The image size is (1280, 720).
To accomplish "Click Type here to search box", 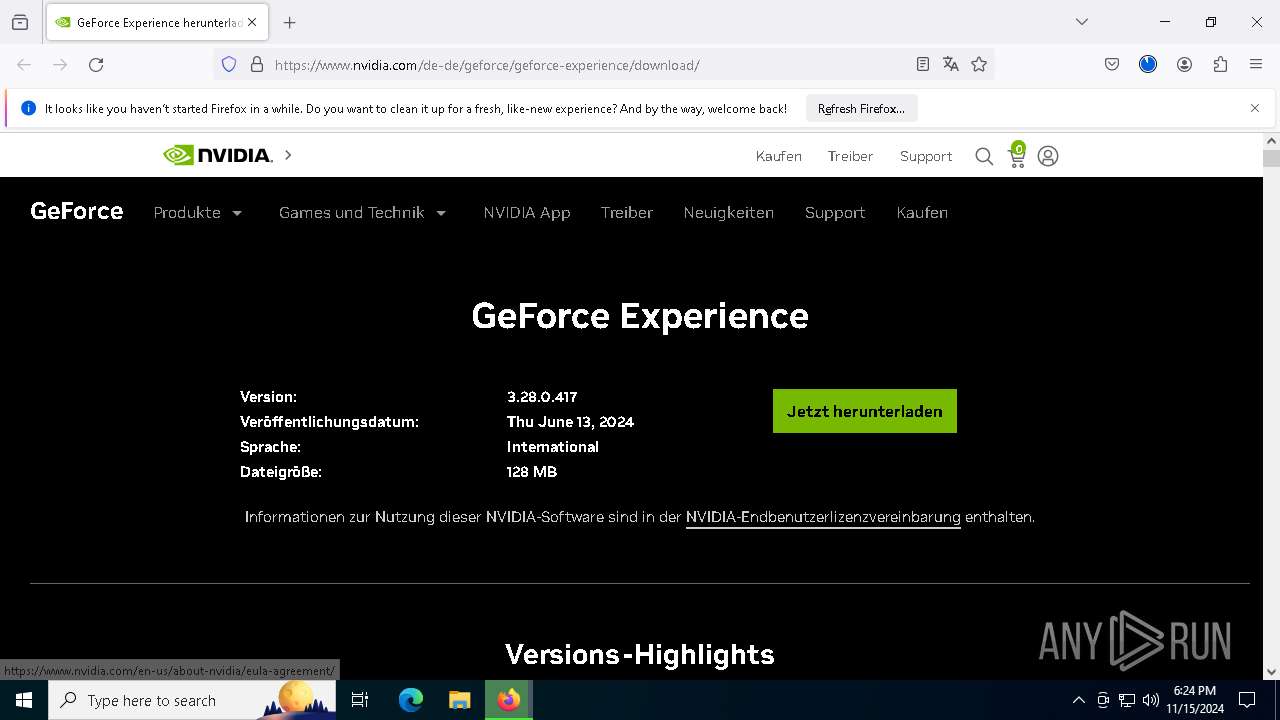I will [192, 700].
